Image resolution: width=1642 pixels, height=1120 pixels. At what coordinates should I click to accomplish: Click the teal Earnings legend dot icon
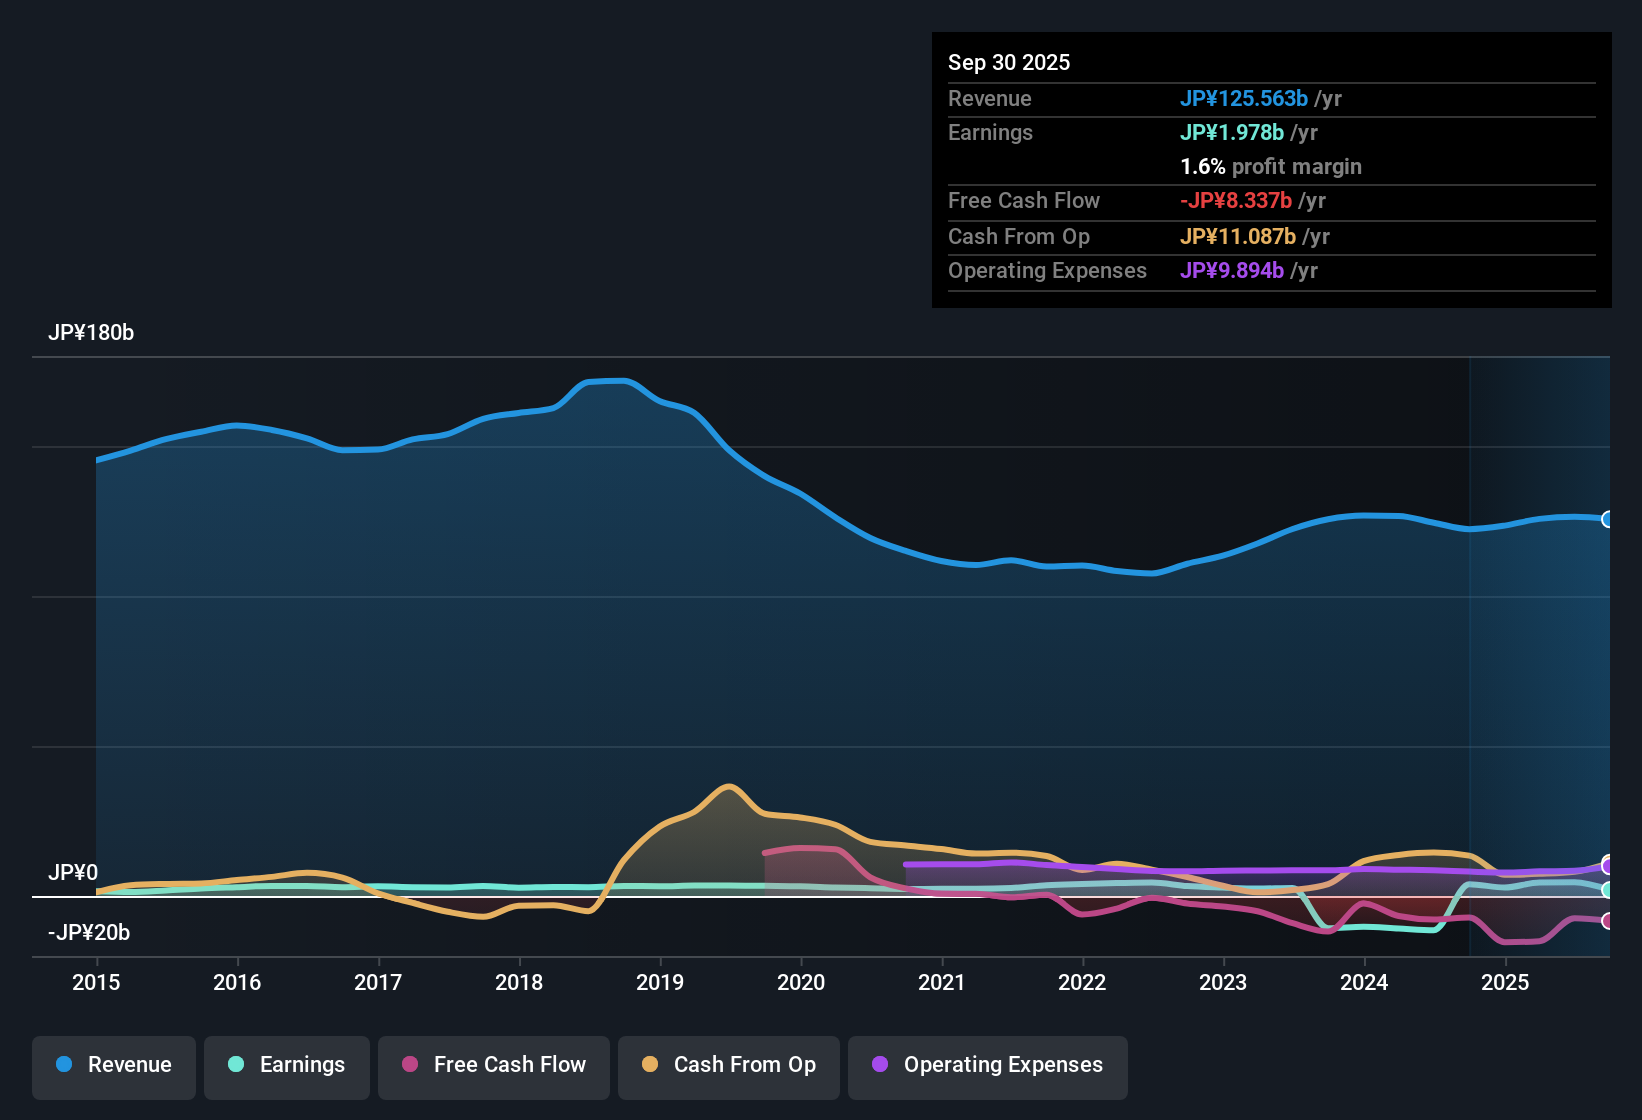(236, 1065)
